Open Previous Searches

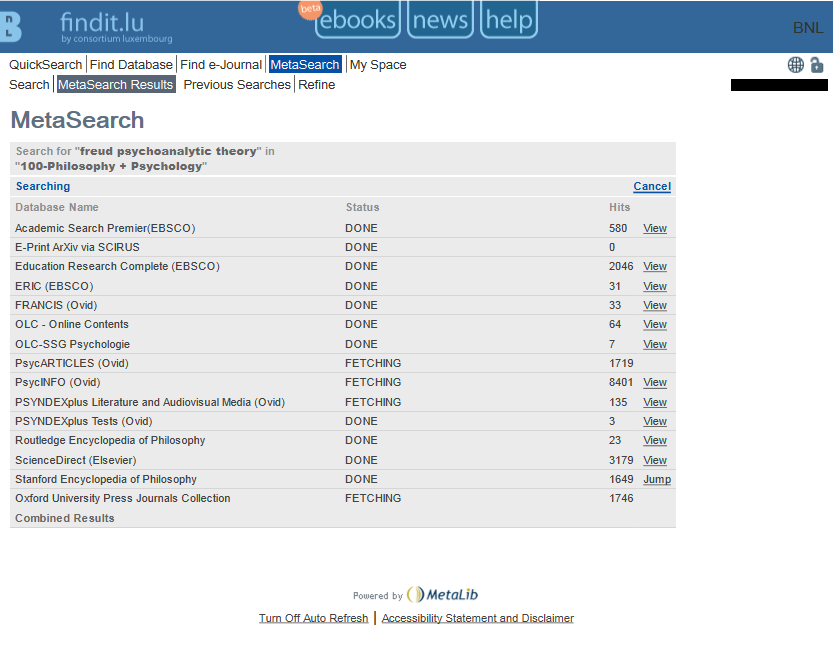click(237, 84)
